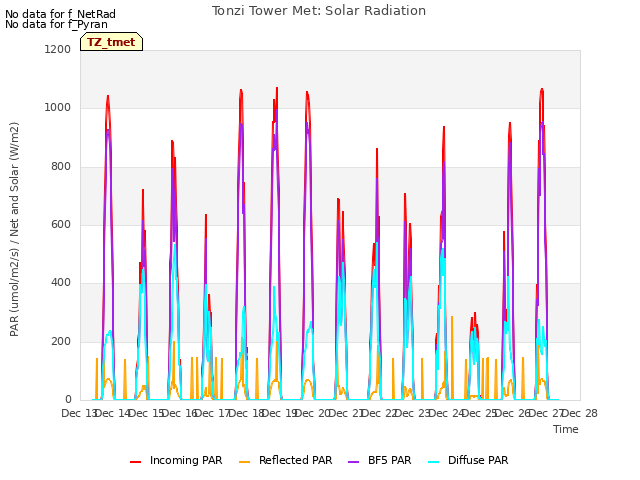The width and height of the screenshot is (640, 480).
Task: Click the purple BF5 PAR legend swatch
Action: point(353,462)
